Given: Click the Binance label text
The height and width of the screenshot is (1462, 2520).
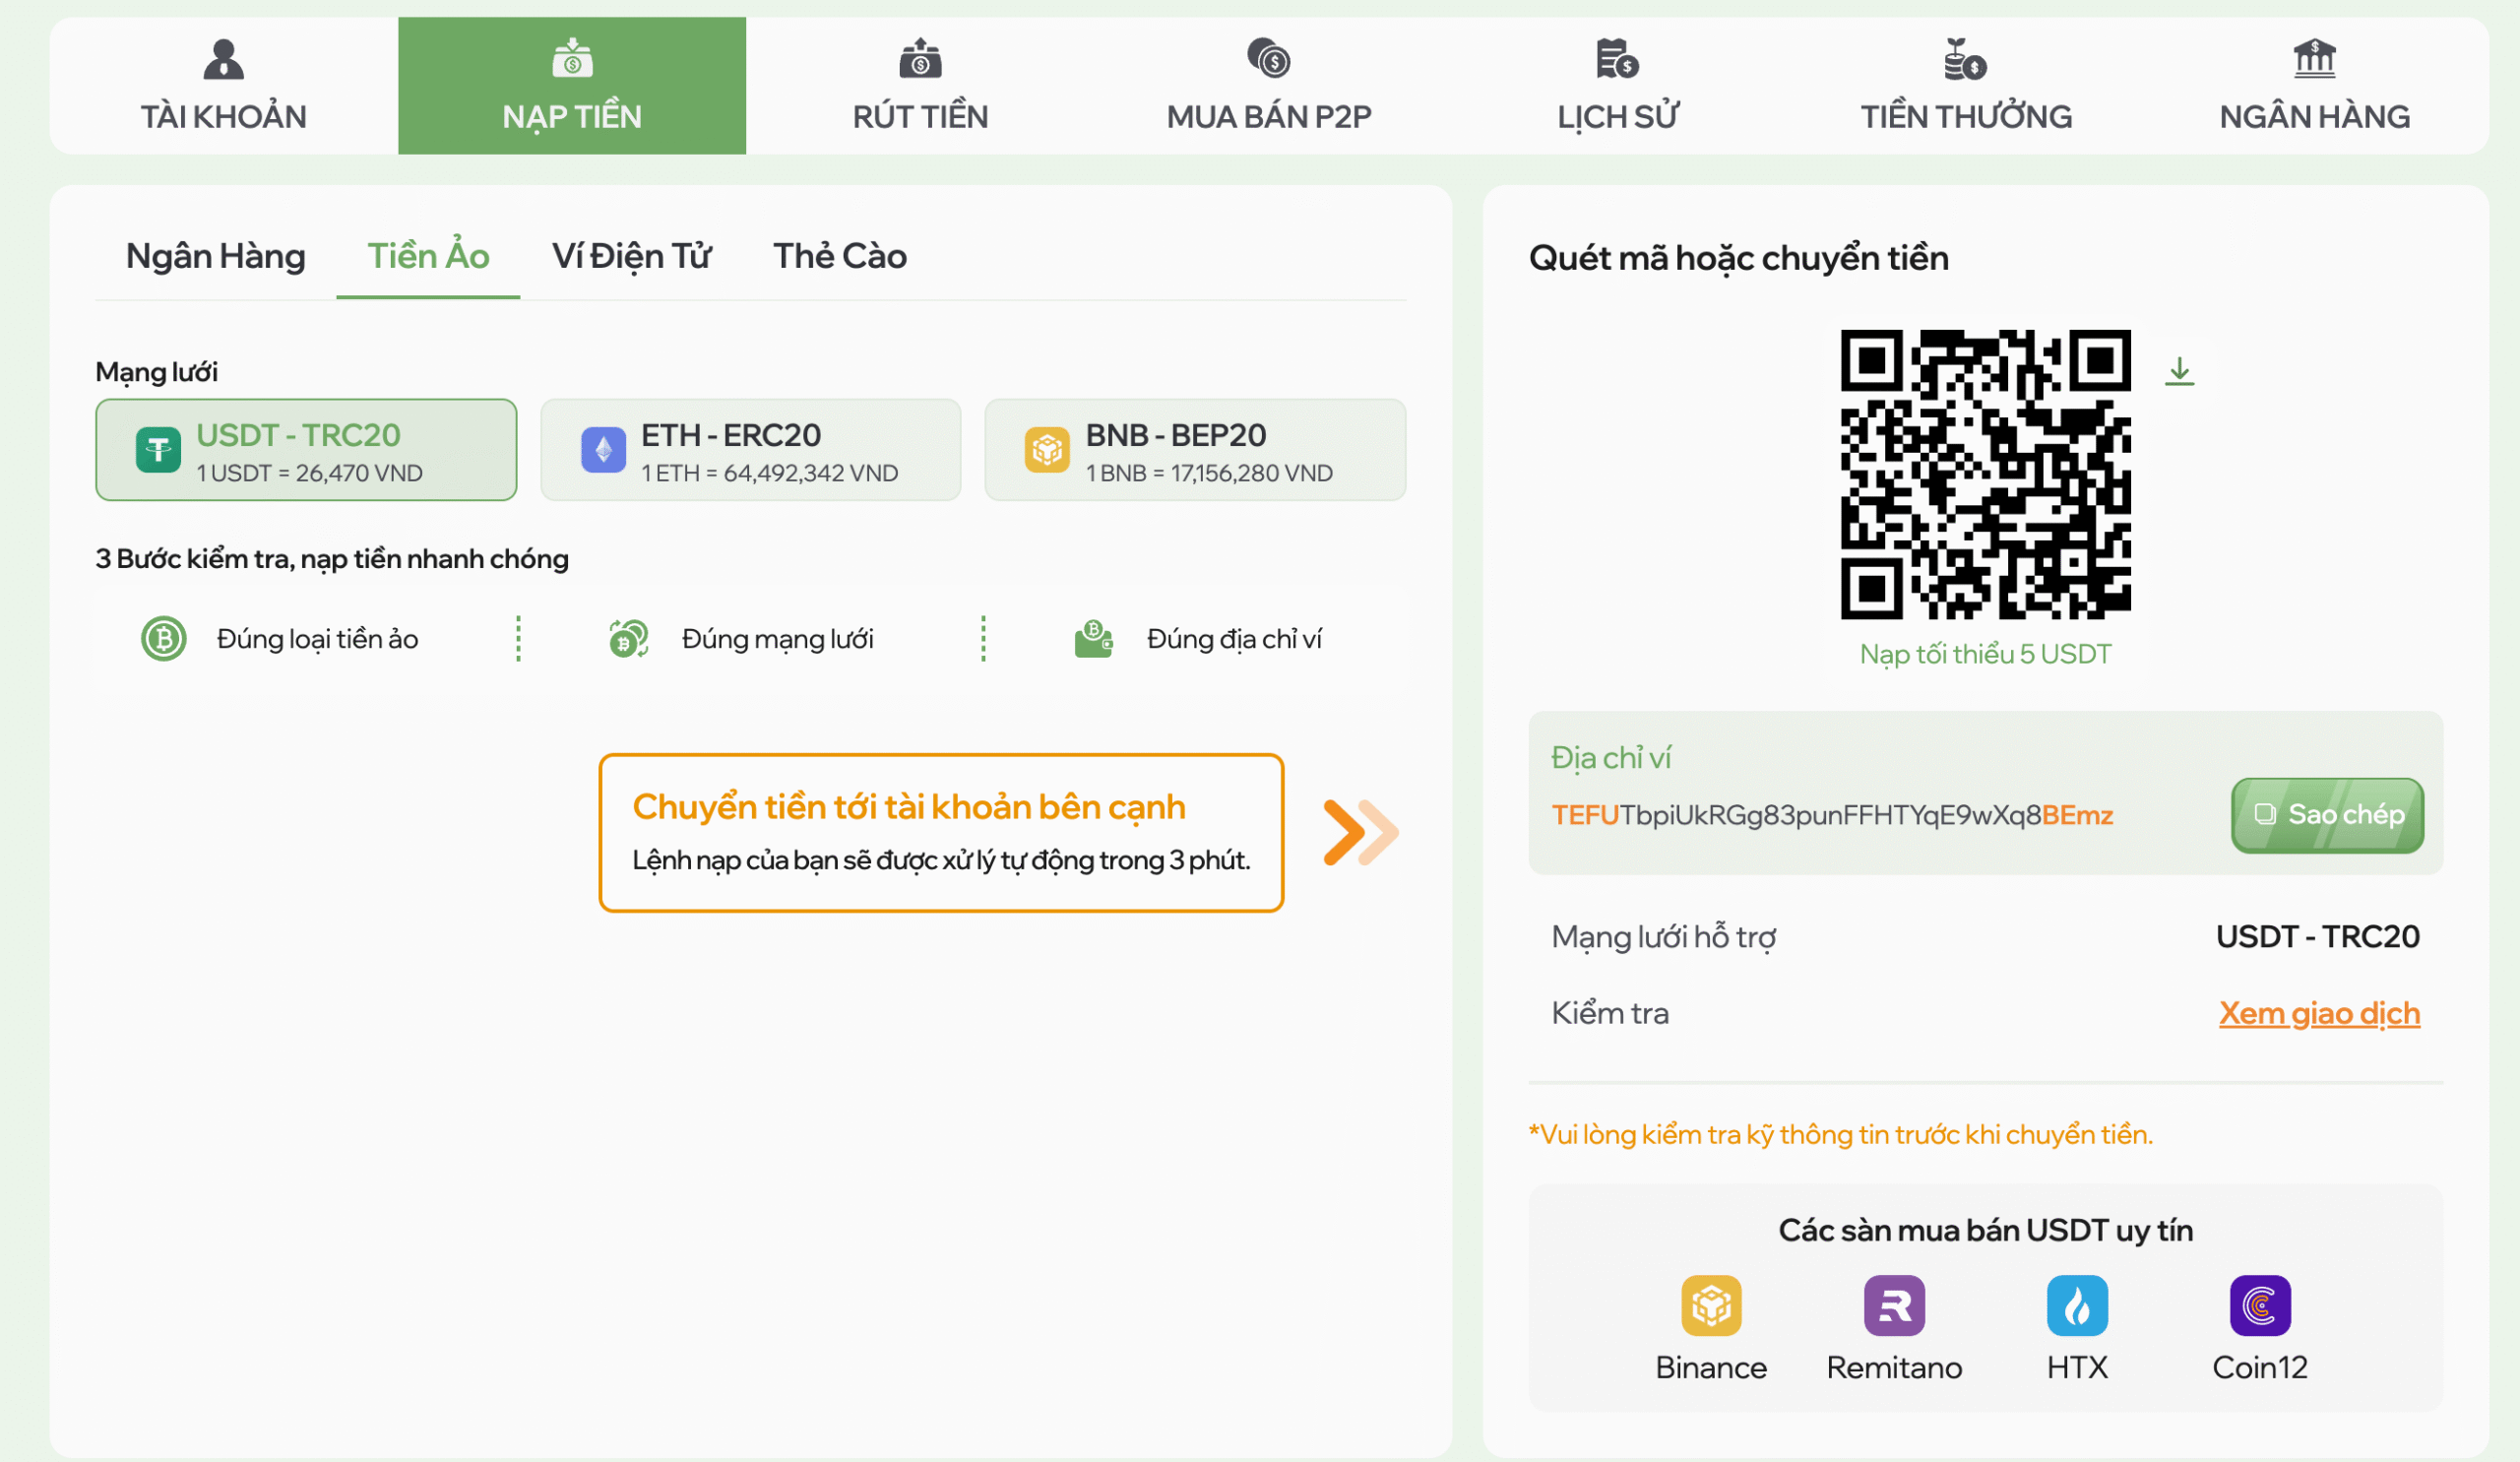Looking at the screenshot, I should coord(1711,1367).
